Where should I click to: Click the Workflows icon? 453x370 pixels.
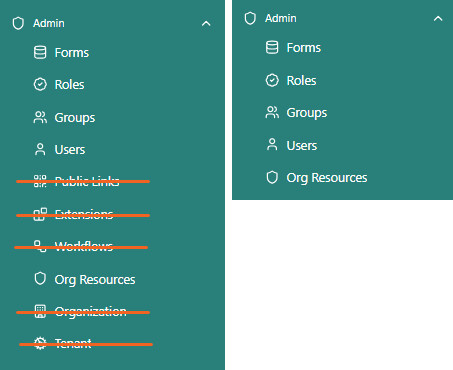point(40,246)
